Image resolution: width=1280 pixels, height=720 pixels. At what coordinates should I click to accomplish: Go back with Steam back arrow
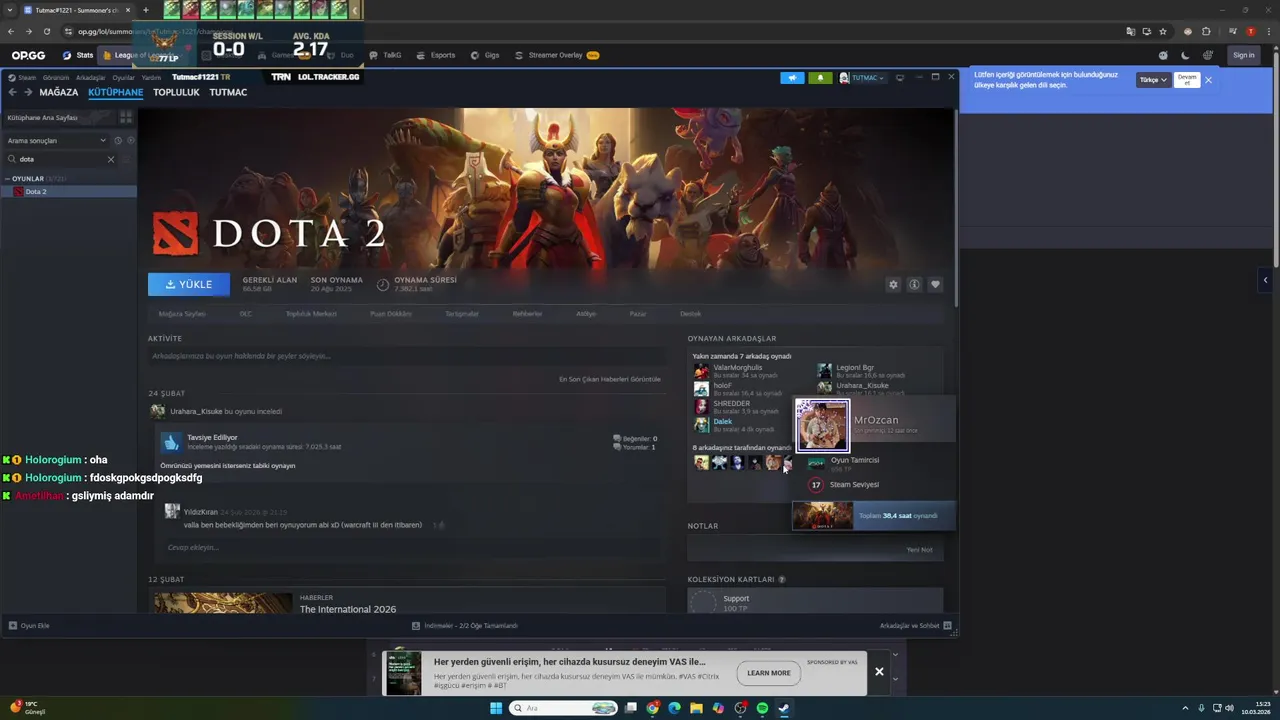point(12,92)
